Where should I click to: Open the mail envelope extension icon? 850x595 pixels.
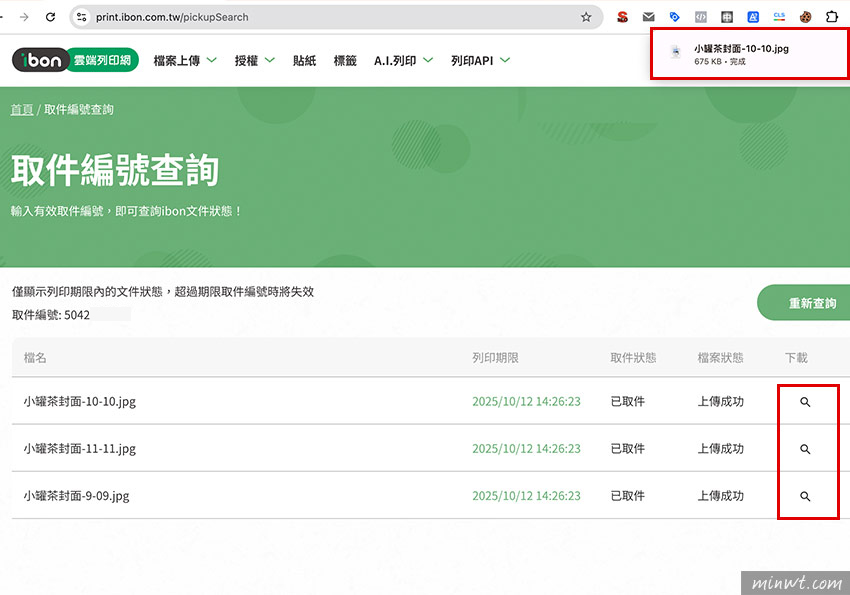649,17
